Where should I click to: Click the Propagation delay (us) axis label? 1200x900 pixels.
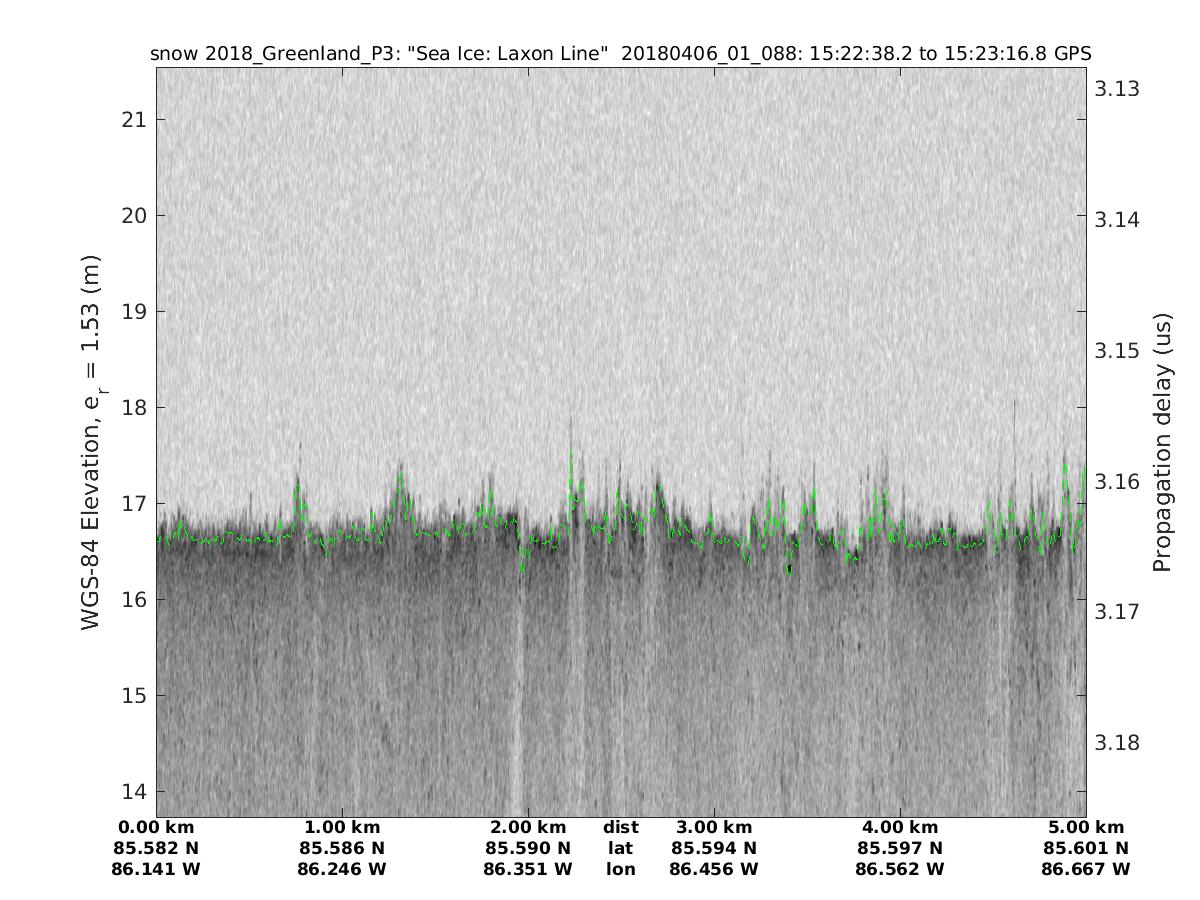[1161, 442]
